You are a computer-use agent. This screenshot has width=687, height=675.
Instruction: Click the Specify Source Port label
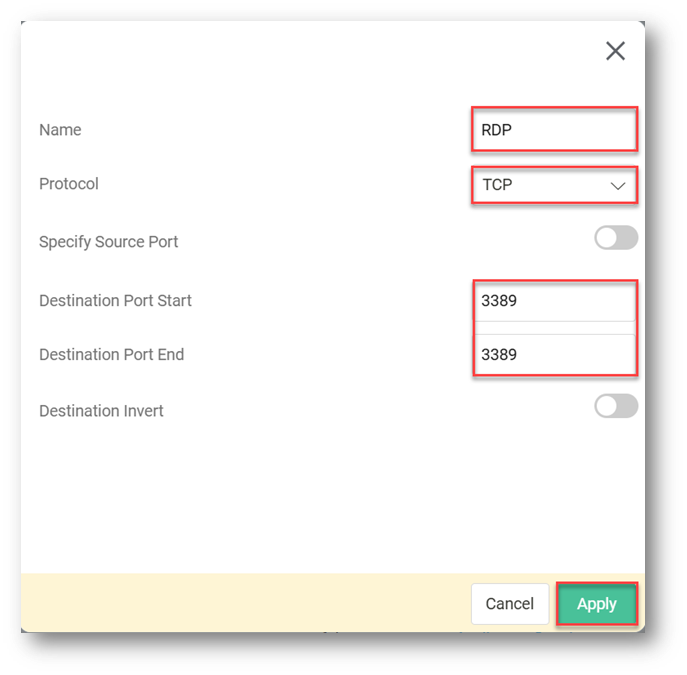[109, 242]
